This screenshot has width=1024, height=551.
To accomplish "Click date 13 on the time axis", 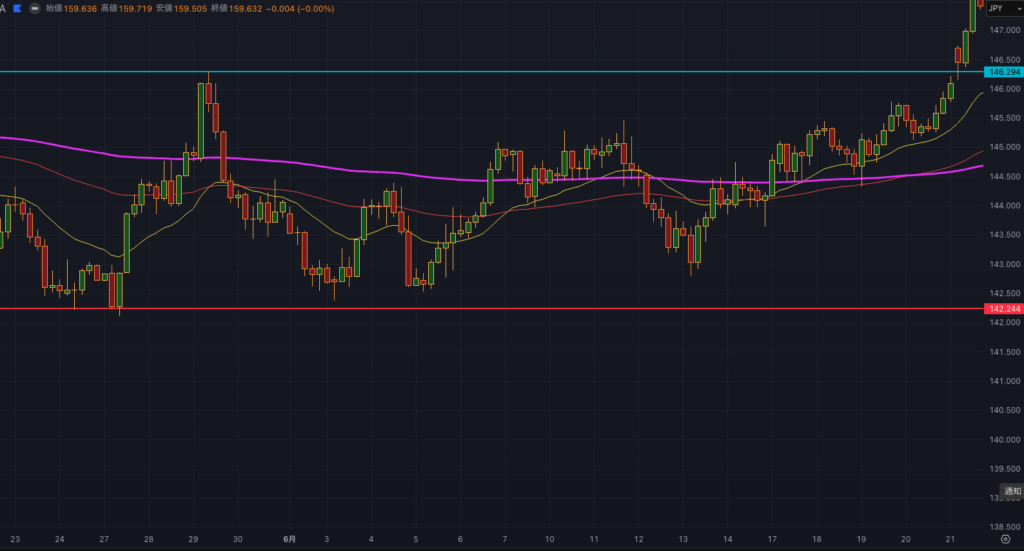I will pyautogui.click(x=683, y=539).
